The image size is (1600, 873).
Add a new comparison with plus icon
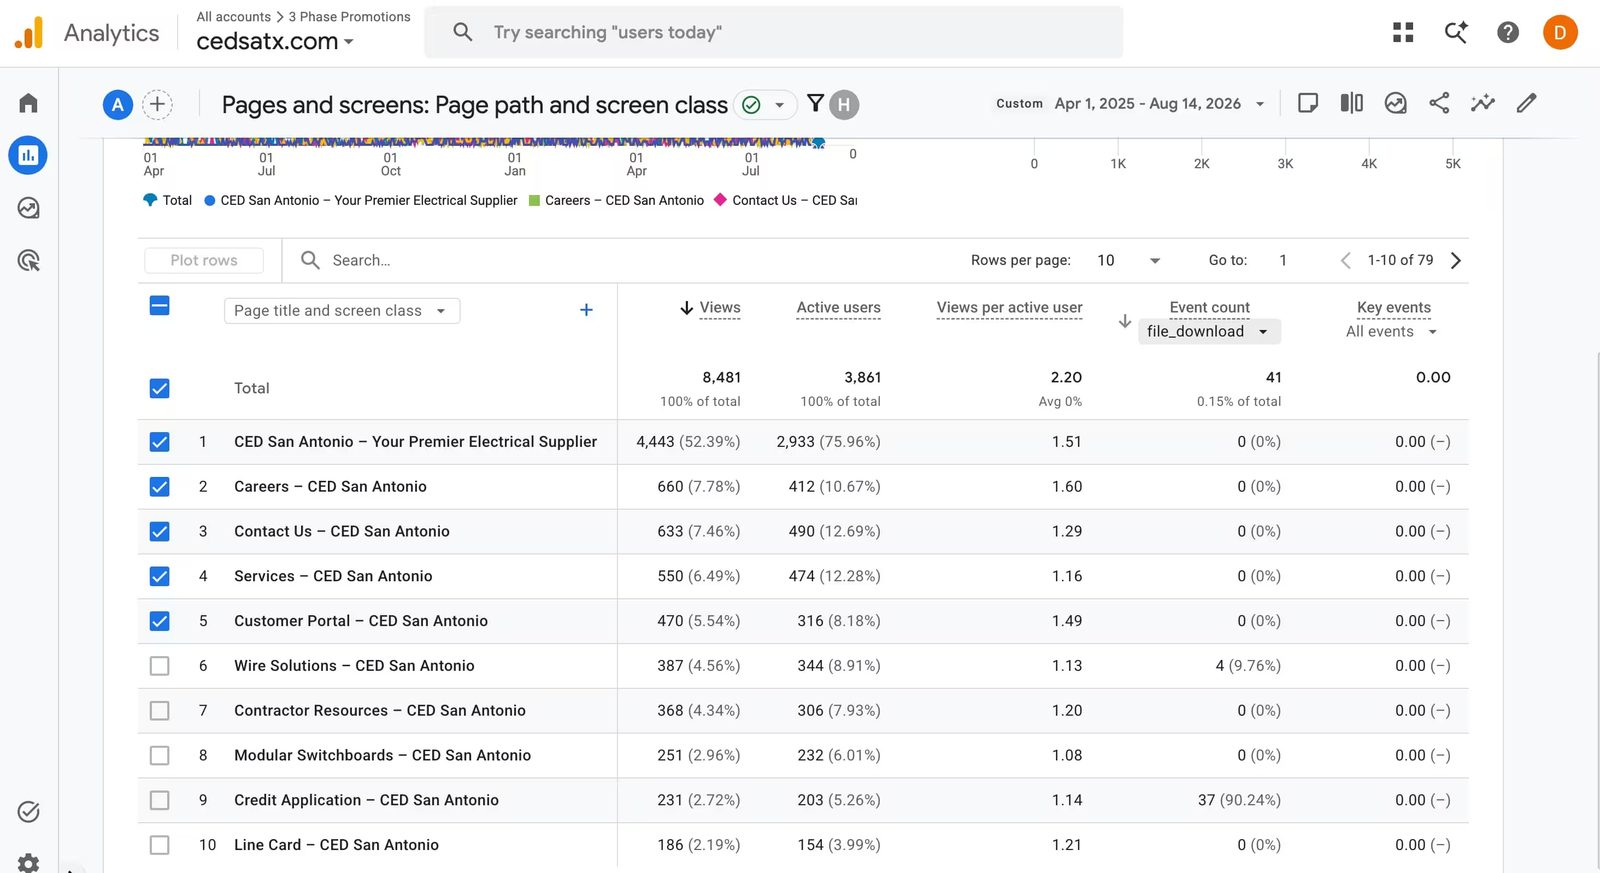point(157,104)
